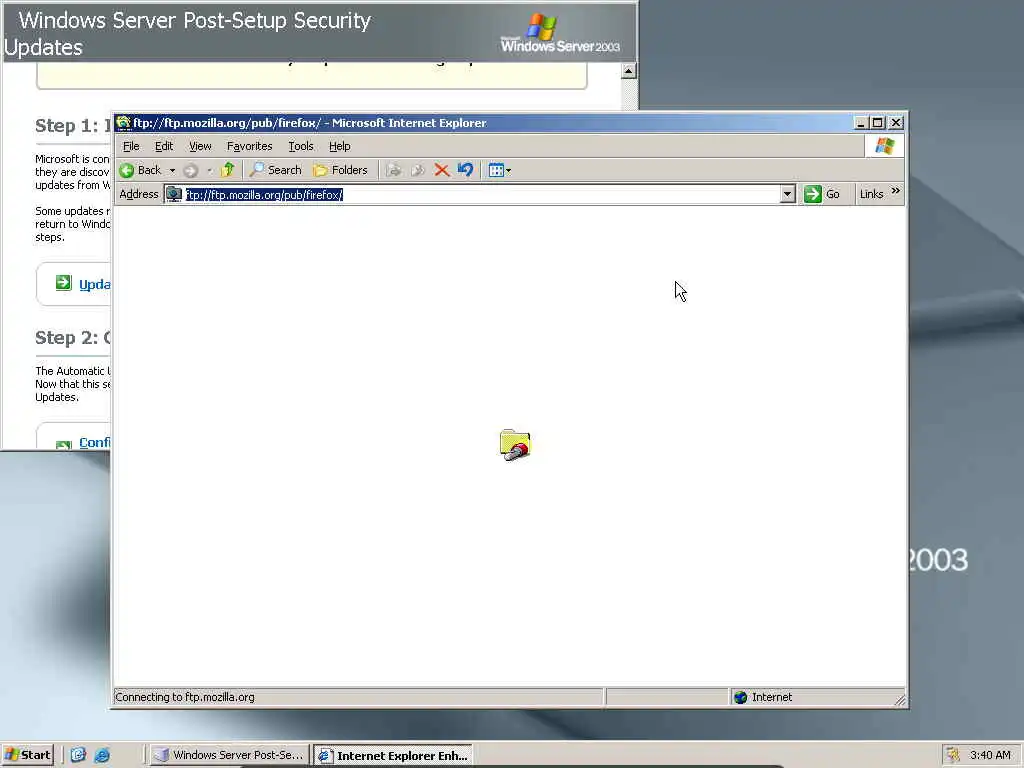Image resolution: width=1024 pixels, height=768 pixels.
Task: Click the red Delete X icon
Action: point(441,170)
